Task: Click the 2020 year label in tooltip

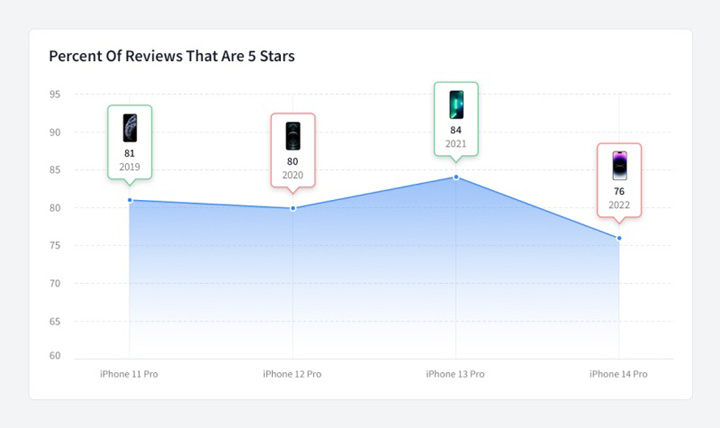Action: click(293, 174)
